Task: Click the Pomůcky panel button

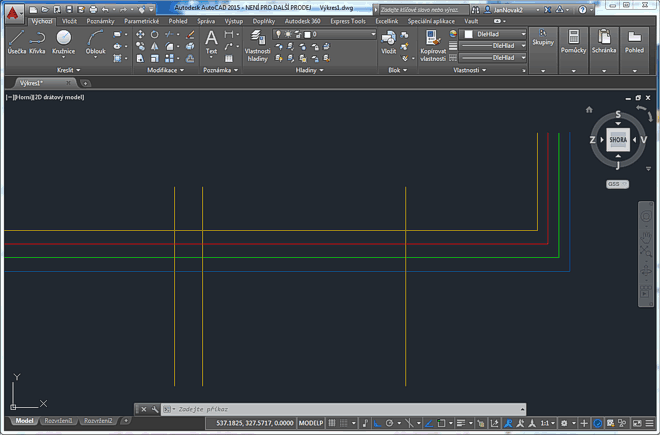Action: click(x=573, y=45)
